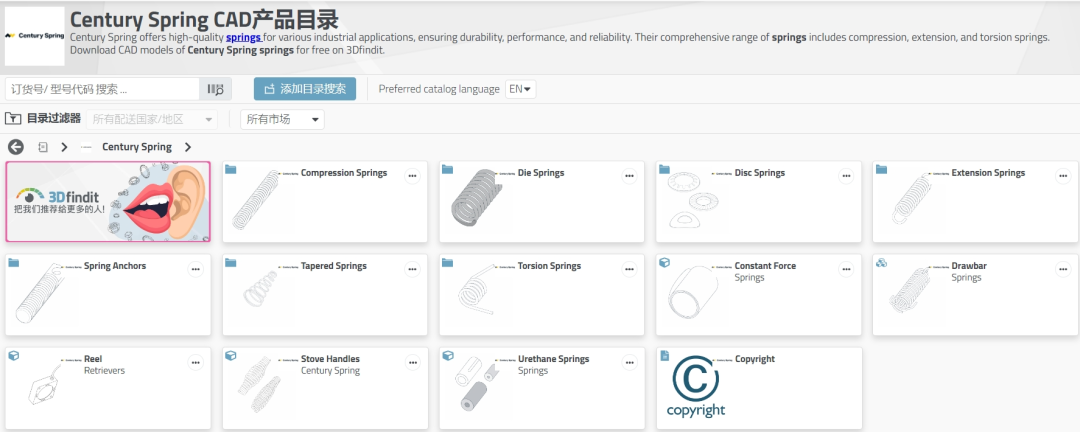Open more options for Extension Springs

point(1063,176)
